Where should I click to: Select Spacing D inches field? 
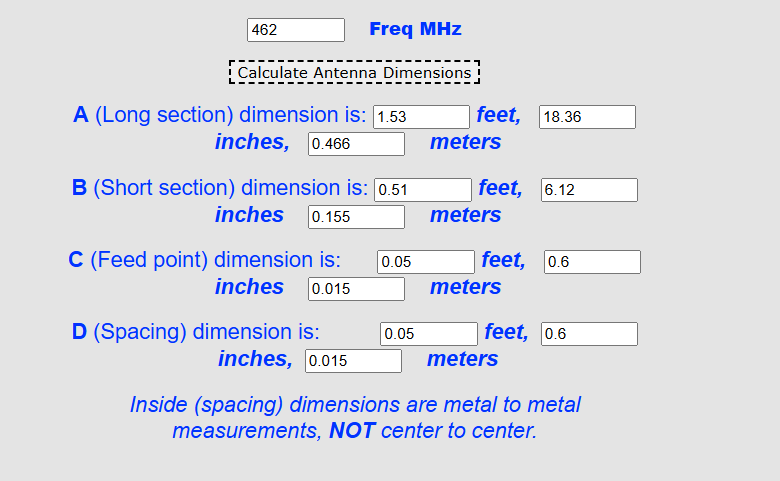pos(589,334)
